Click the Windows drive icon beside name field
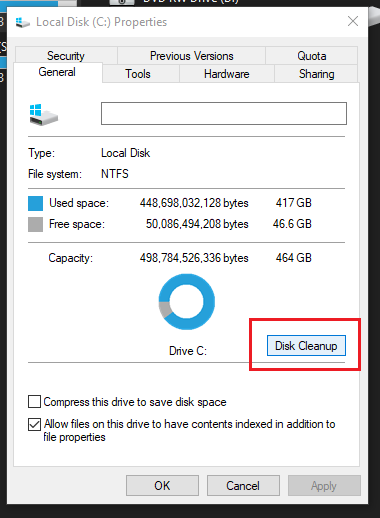Viewport: 380px width, 518px height. pos(44,115)
